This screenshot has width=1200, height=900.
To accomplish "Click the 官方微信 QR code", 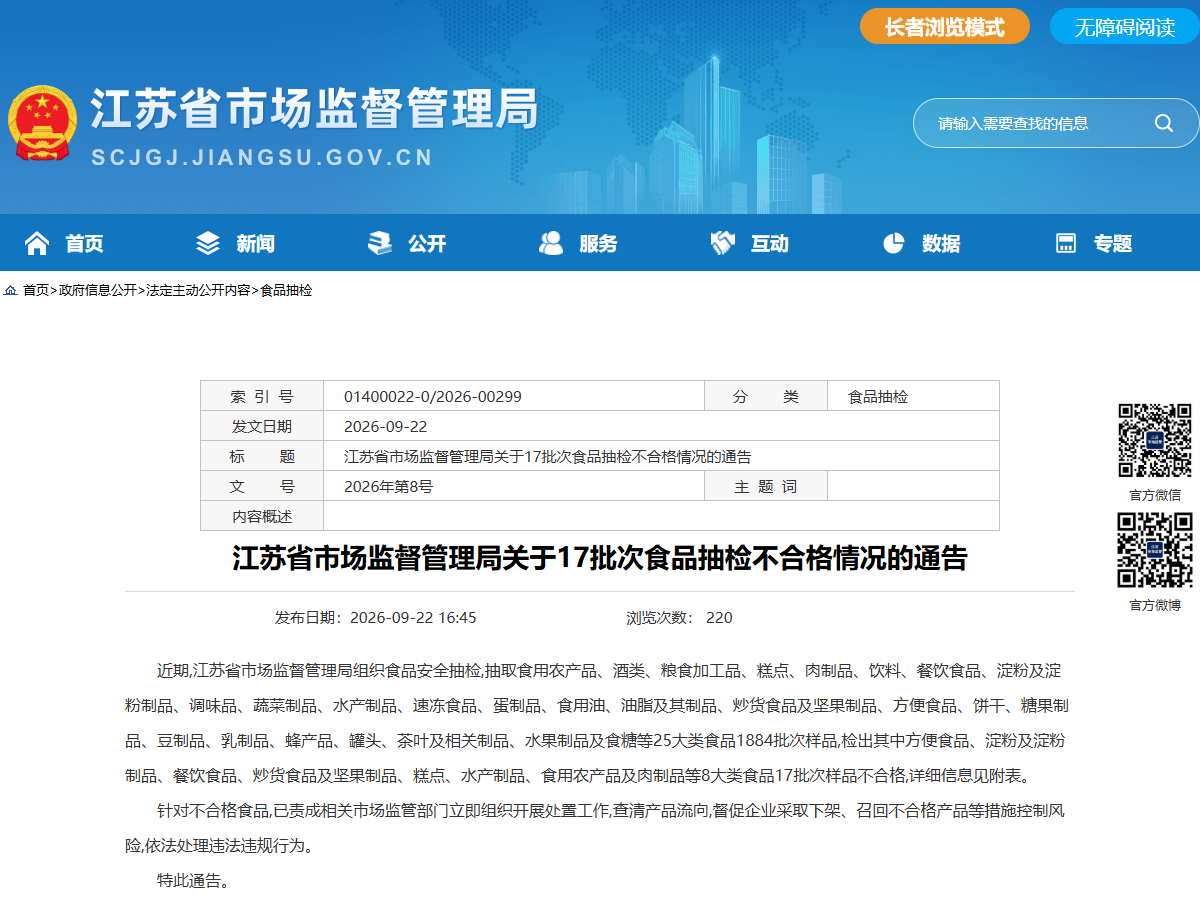I will click(1155, 441).
